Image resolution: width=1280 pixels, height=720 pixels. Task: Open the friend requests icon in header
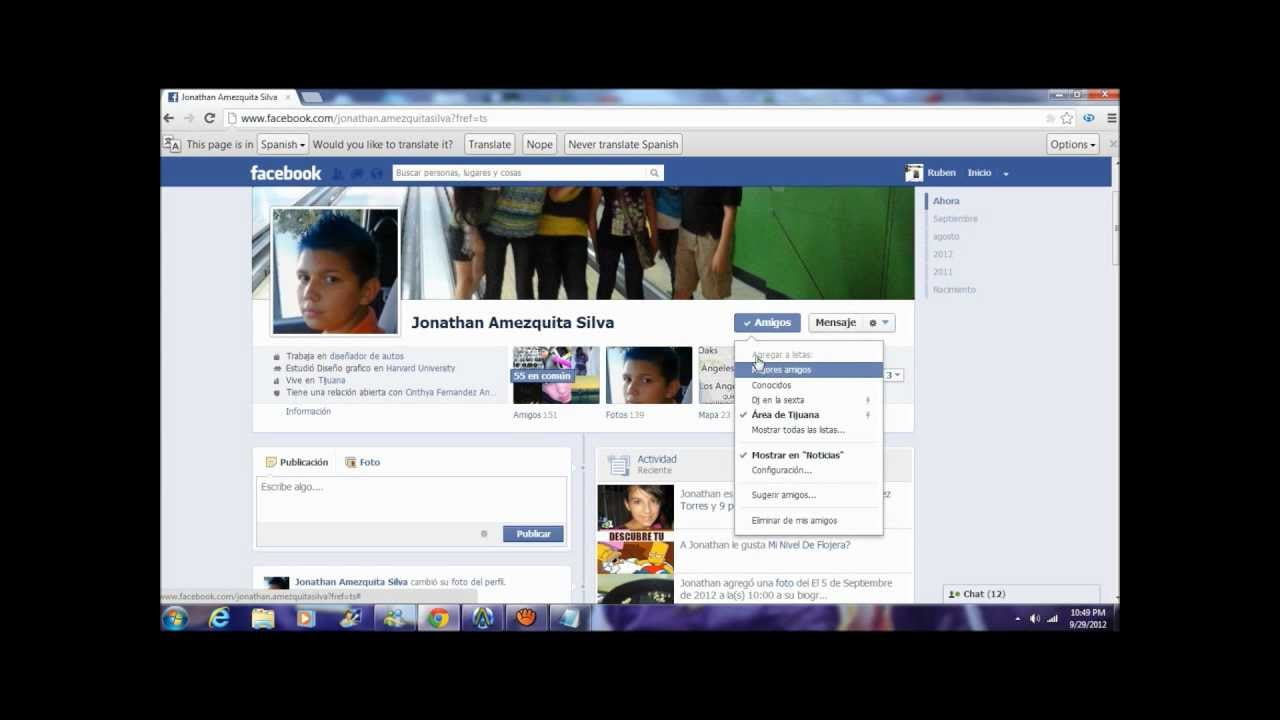pyautogui.click(x=338, y=173)
